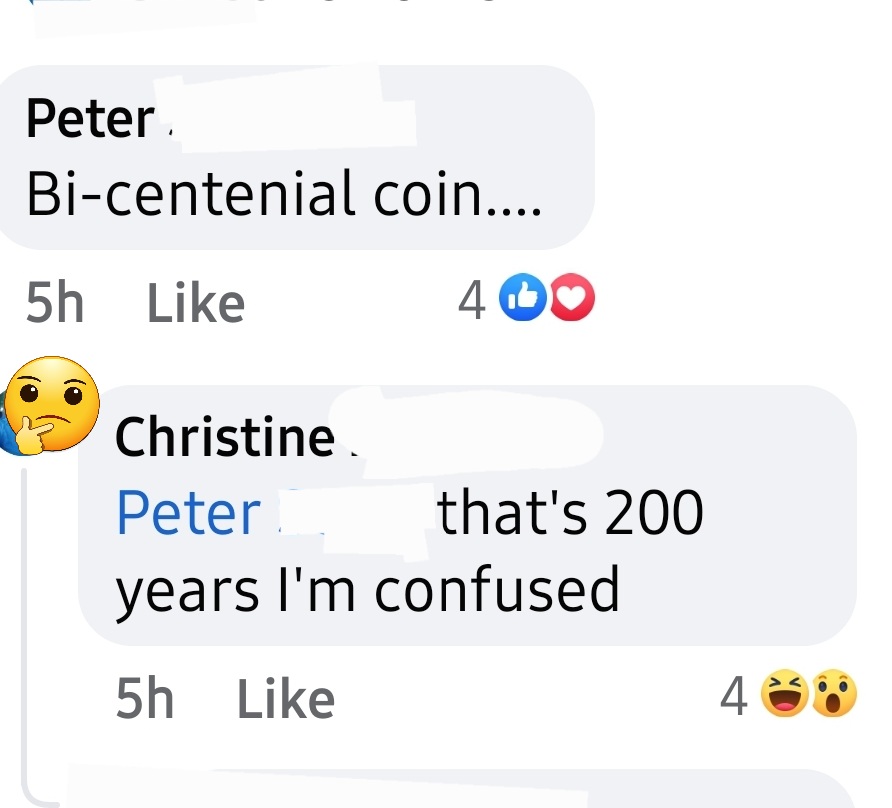Image resolution: width=892 pixels, height=808 pixels.
Task: Click the gray reply thread connector line
Action: tap(25, 626)
